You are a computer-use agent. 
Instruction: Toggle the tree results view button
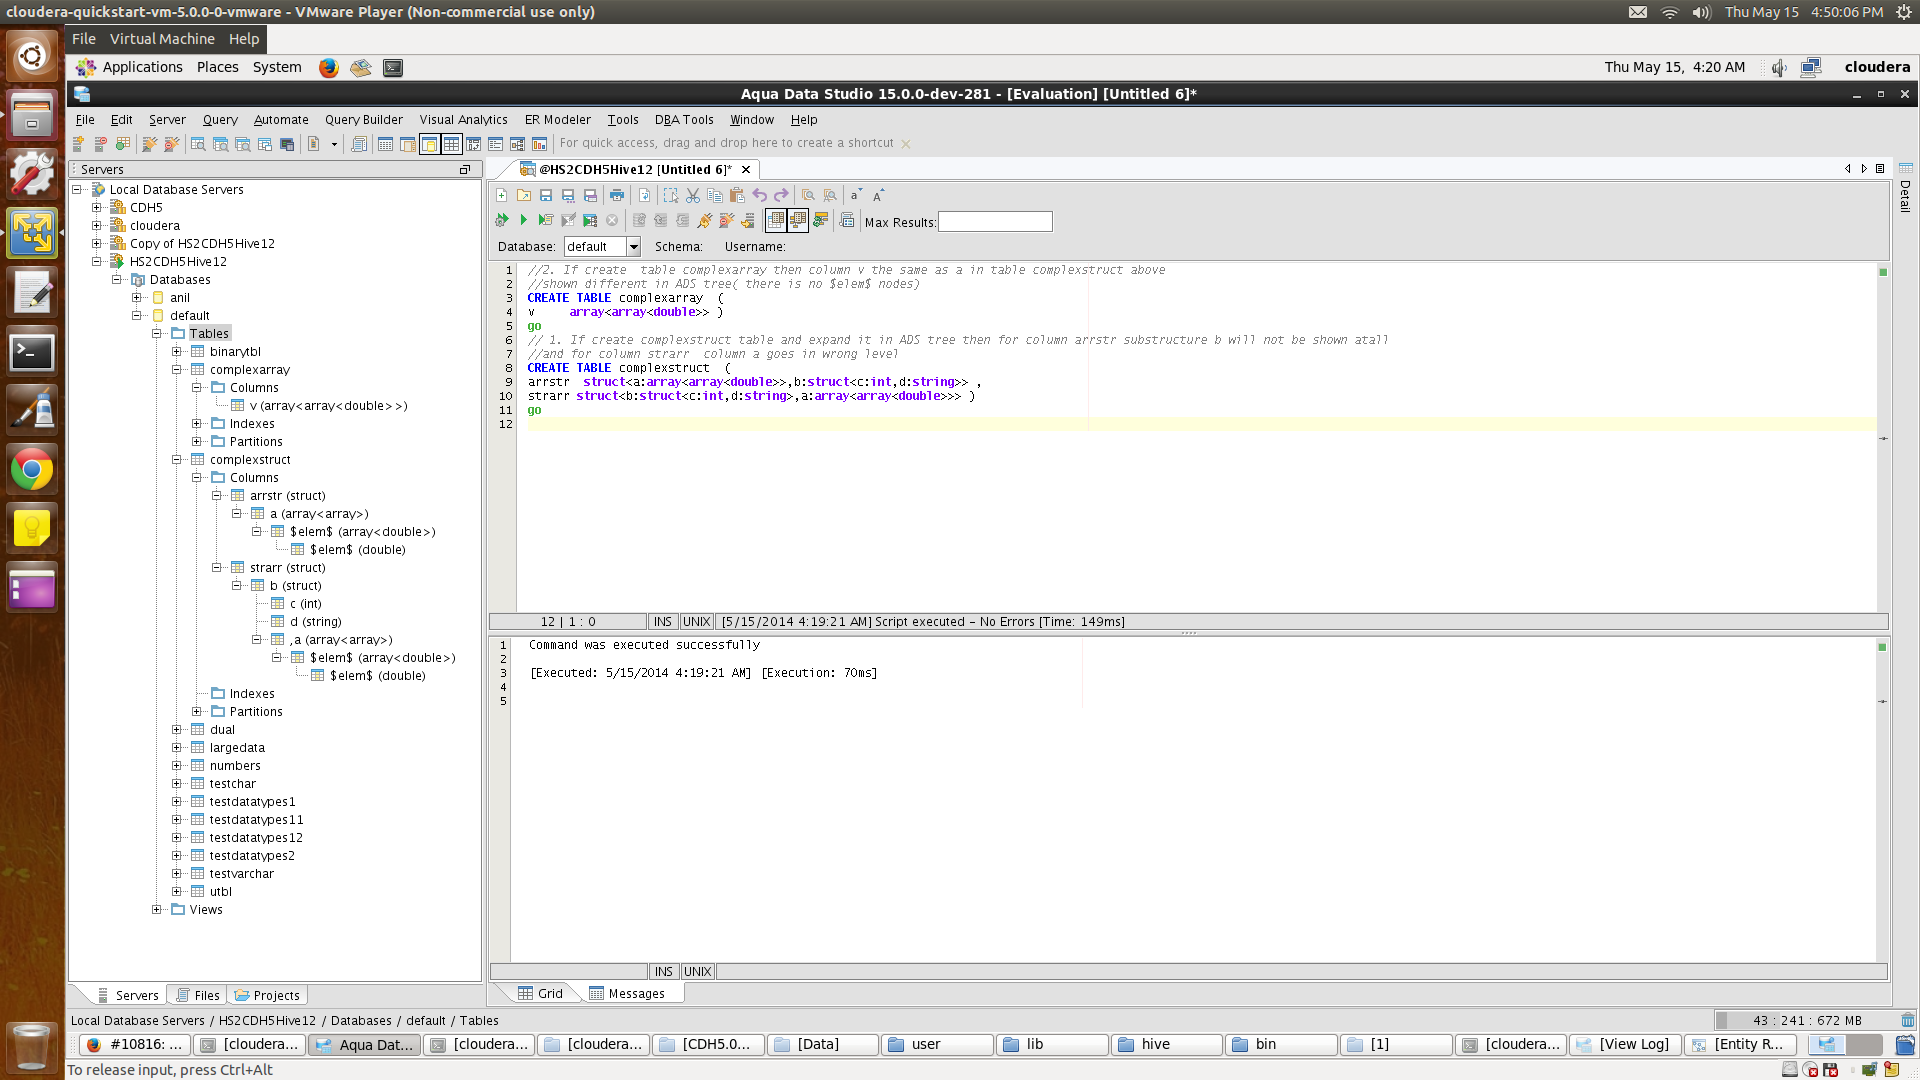(x=798, y=220)
